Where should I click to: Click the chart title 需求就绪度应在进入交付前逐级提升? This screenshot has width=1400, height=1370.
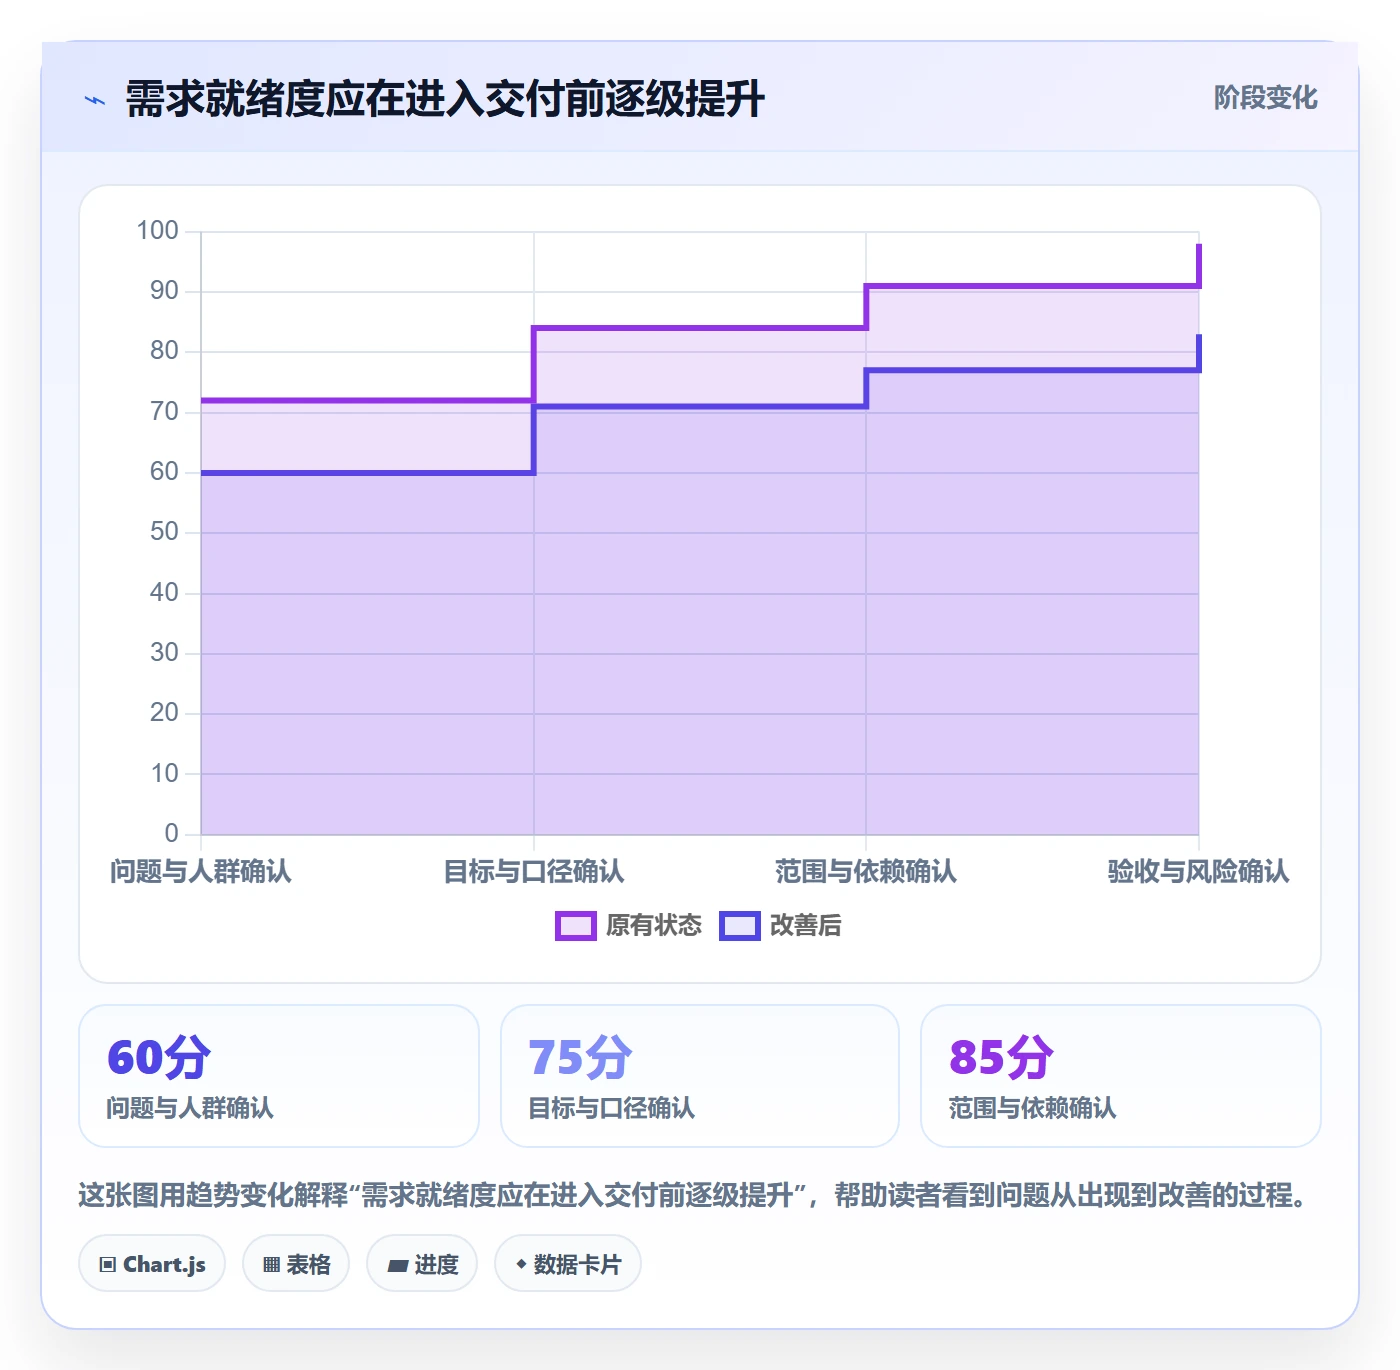[x=445, y=100]
